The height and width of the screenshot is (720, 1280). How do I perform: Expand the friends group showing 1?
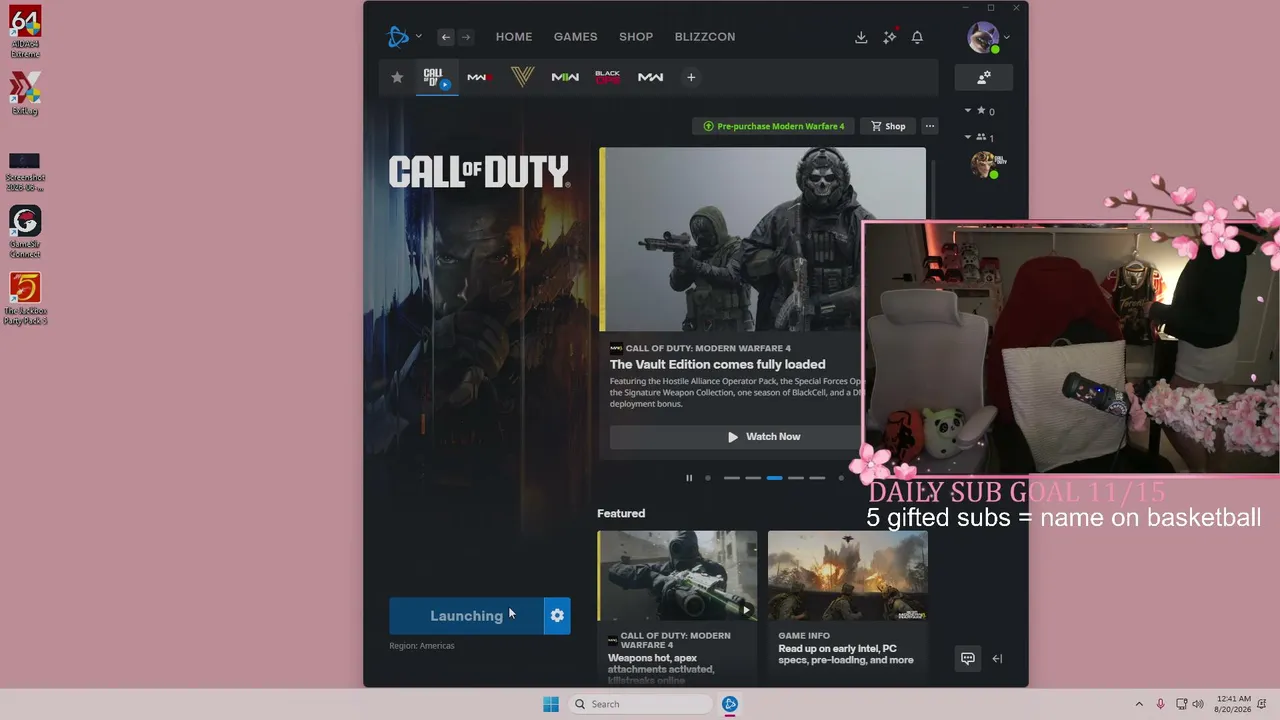coord(980,137)
